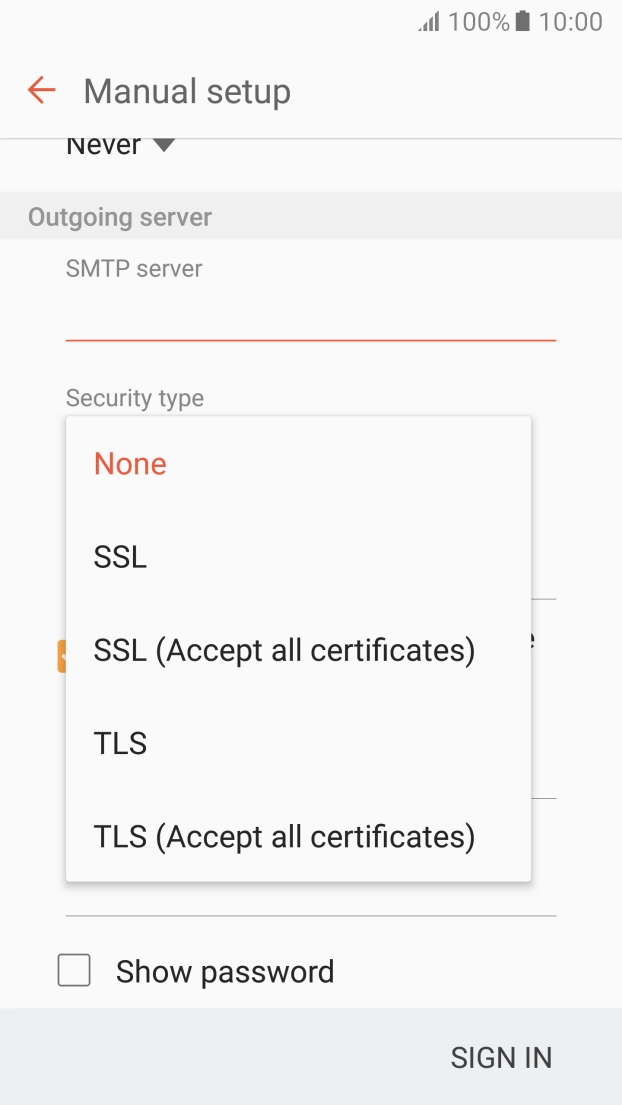Screen dimensions: 622x1105
Task: Click the Outgoing server section header
Action: pyautogui.click(x=120, y=216)
